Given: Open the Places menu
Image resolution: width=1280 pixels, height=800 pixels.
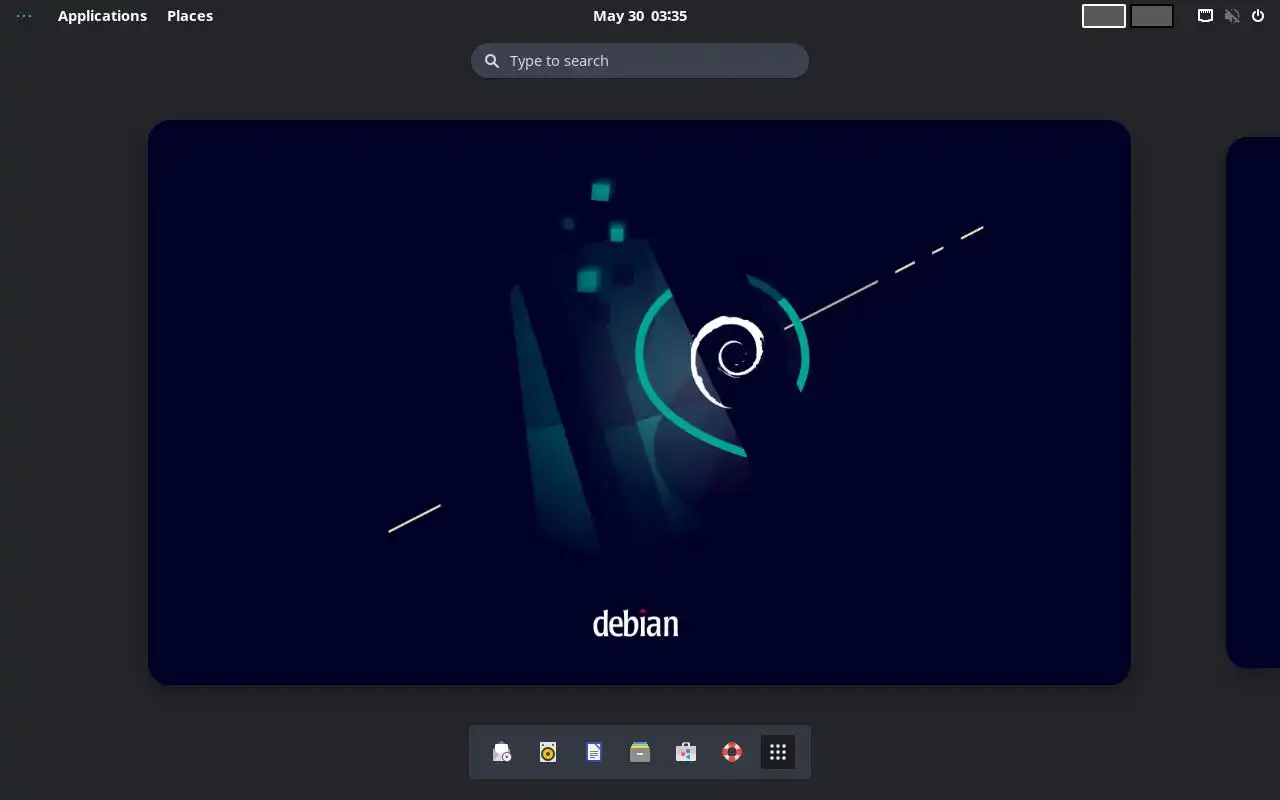Looking at the screenshot, I should [x=190, y=16].
